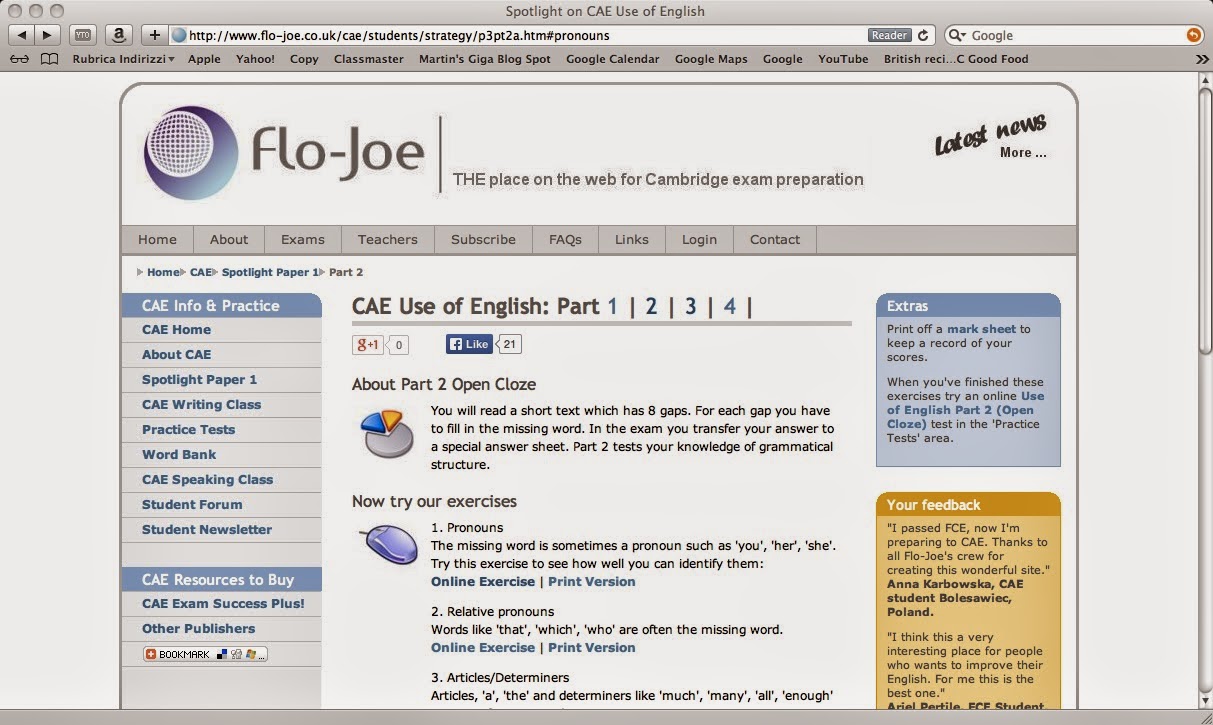The width and height of the screenshot is (1213, 725).
Task: Open the Teachers navigation tab
Action: [x=388, y=240]
